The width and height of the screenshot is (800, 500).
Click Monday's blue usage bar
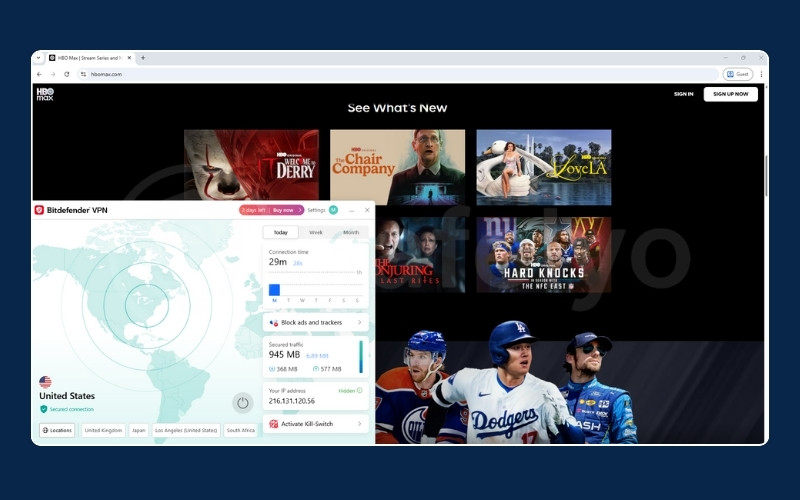[274, 290]
